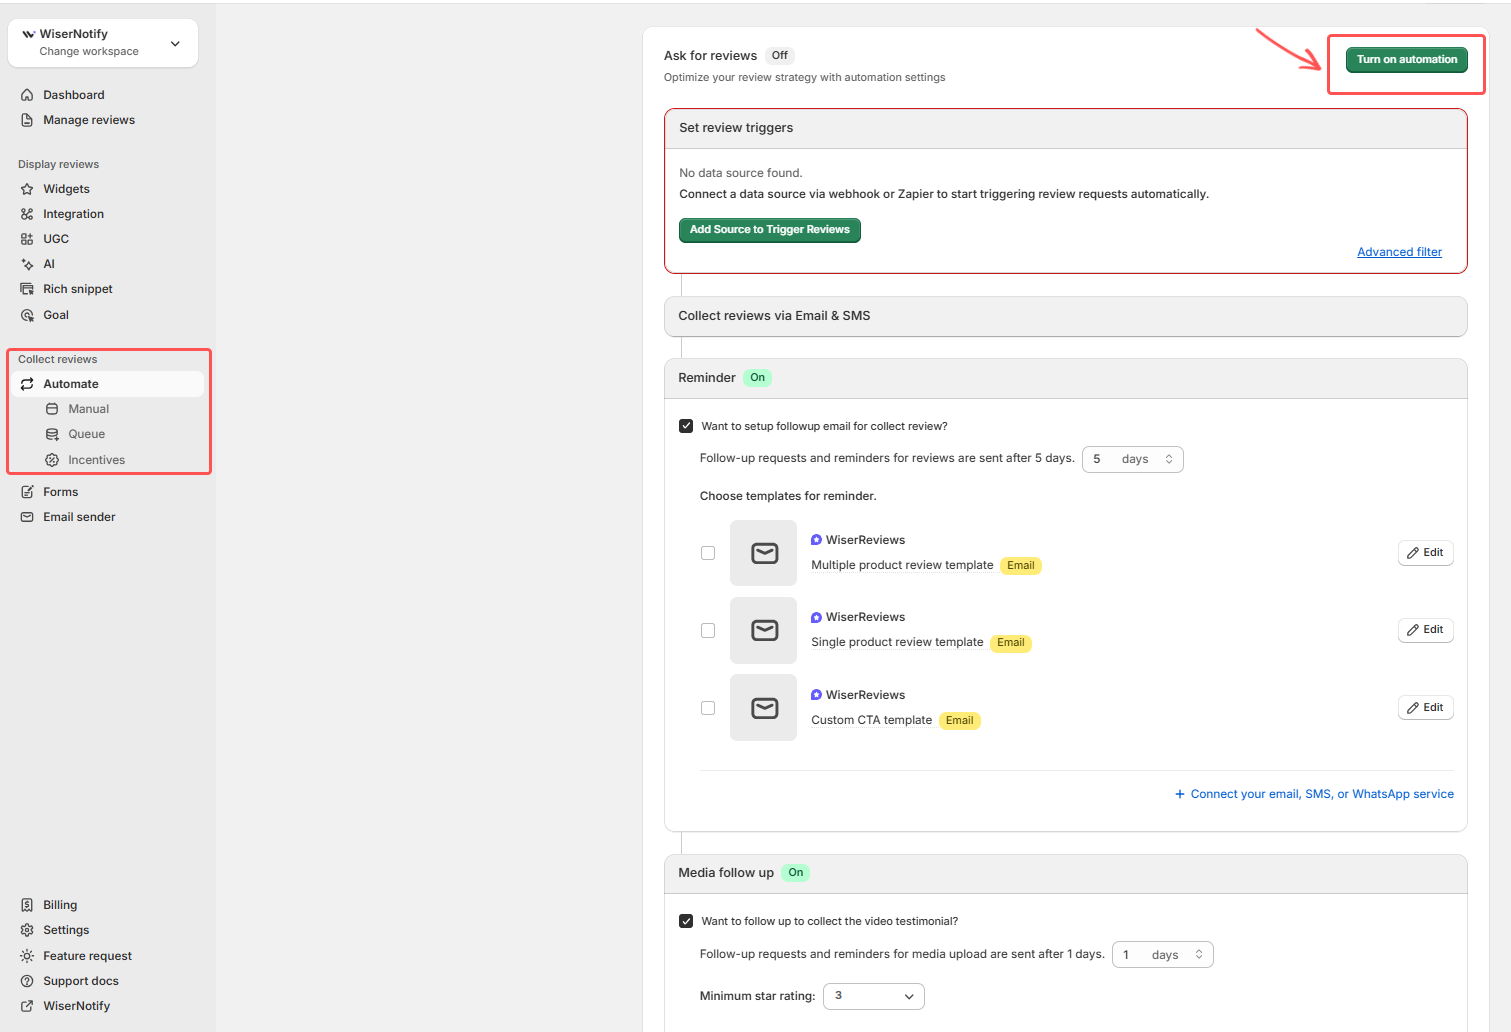Select the Email sender sidebar icon
Viewport: 1511px width, 1032px height.
pyautogui.click(x=27, y=516)
